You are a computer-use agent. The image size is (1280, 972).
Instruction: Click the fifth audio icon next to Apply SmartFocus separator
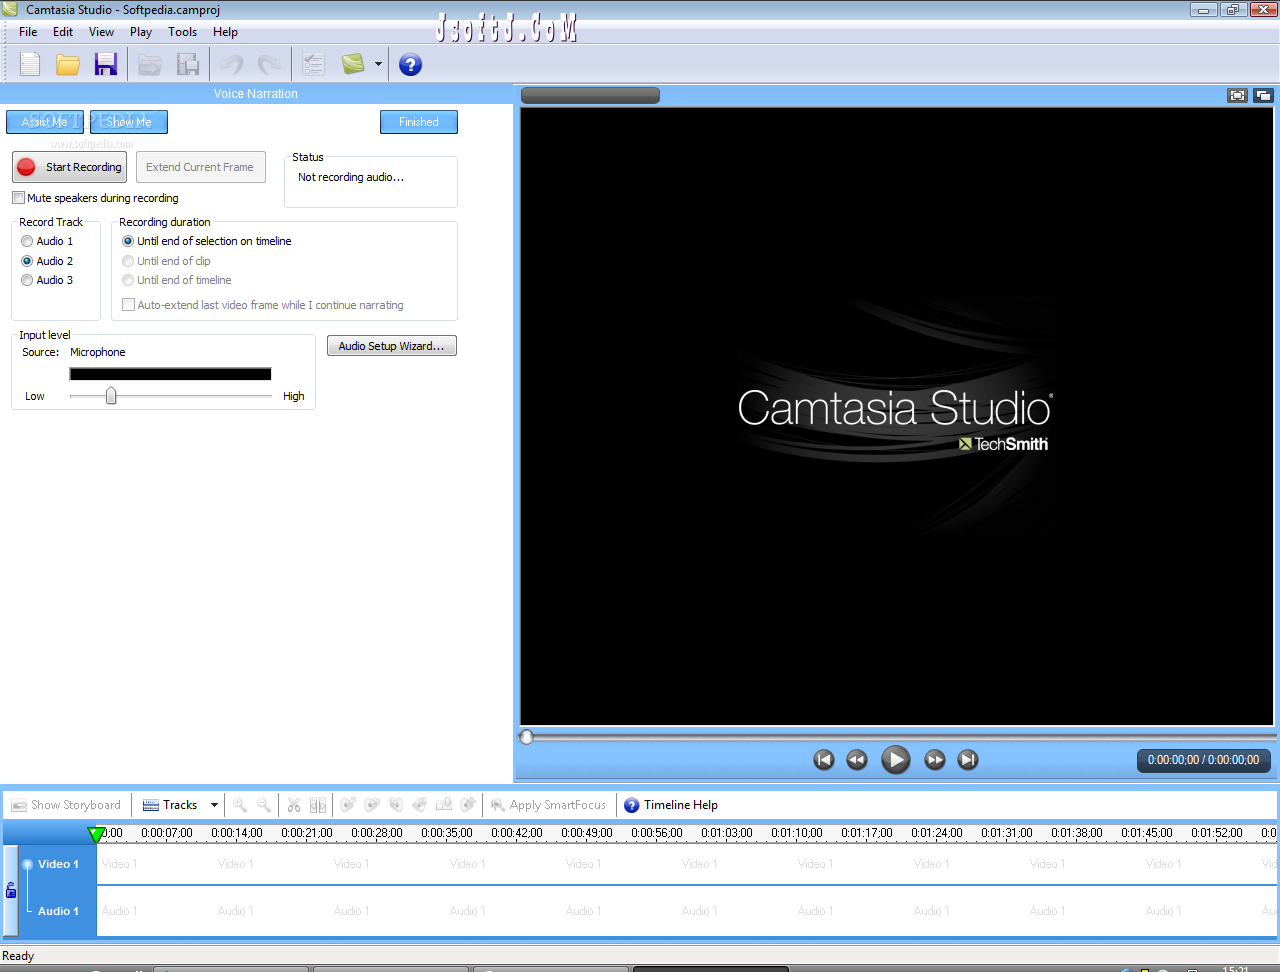click(x=444, y=805)
